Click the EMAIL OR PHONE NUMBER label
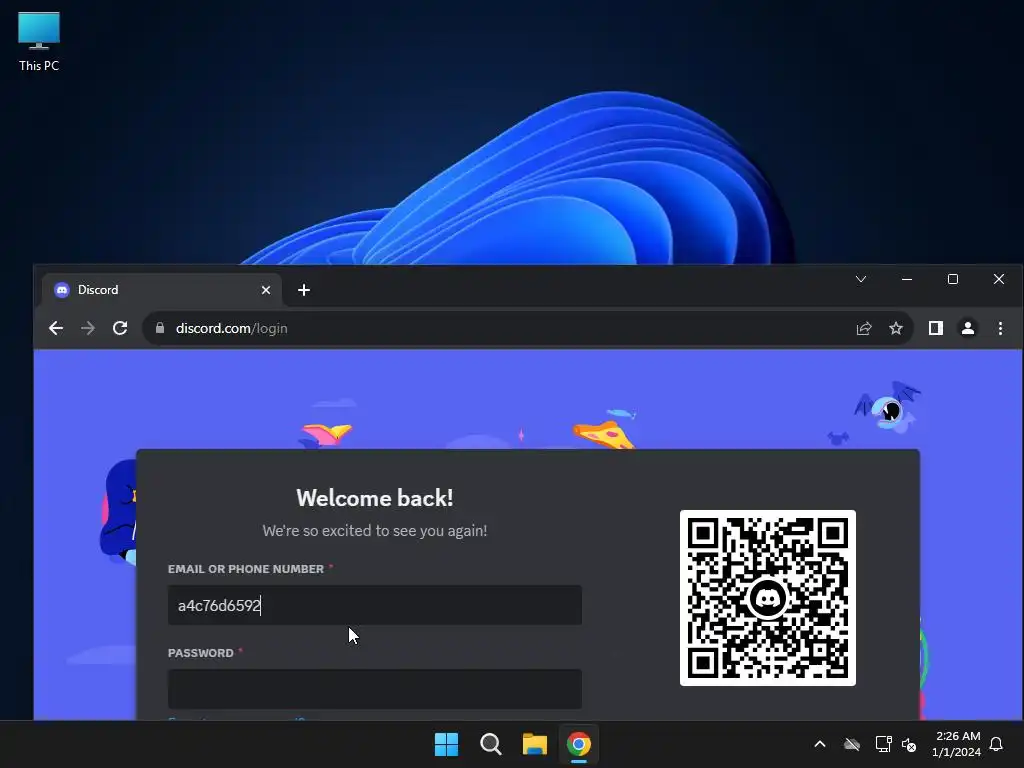This screenshot has width=1024, height=768. (x=246, y=569)
